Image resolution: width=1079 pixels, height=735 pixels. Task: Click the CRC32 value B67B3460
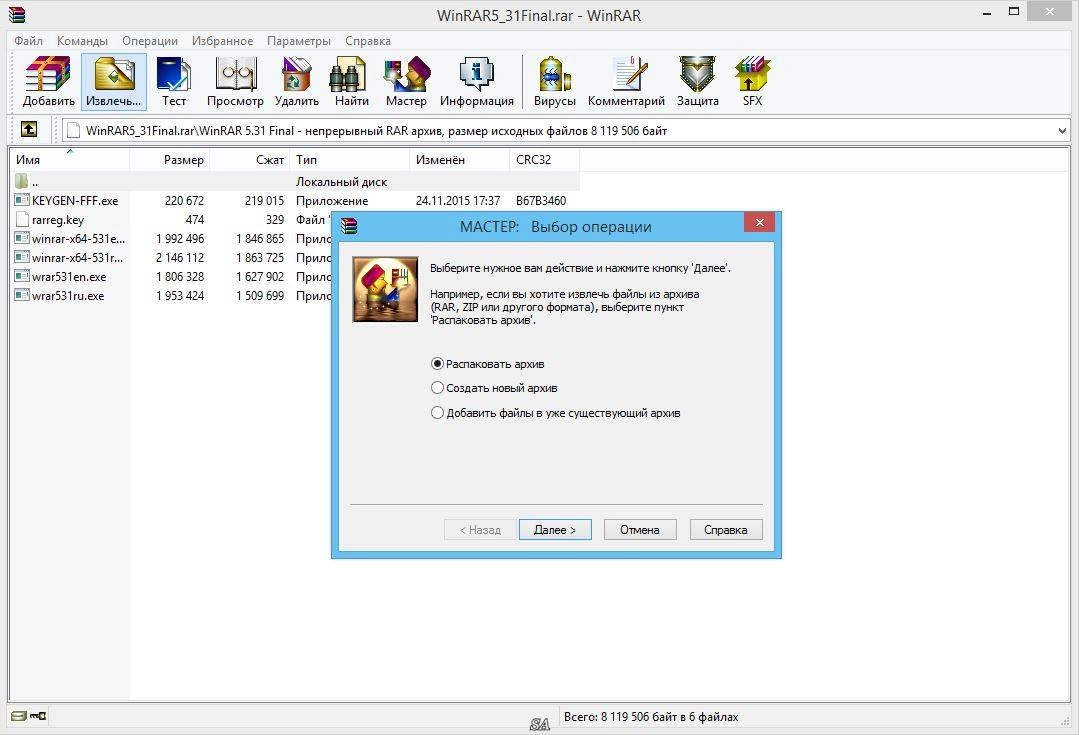coord(541,201)
